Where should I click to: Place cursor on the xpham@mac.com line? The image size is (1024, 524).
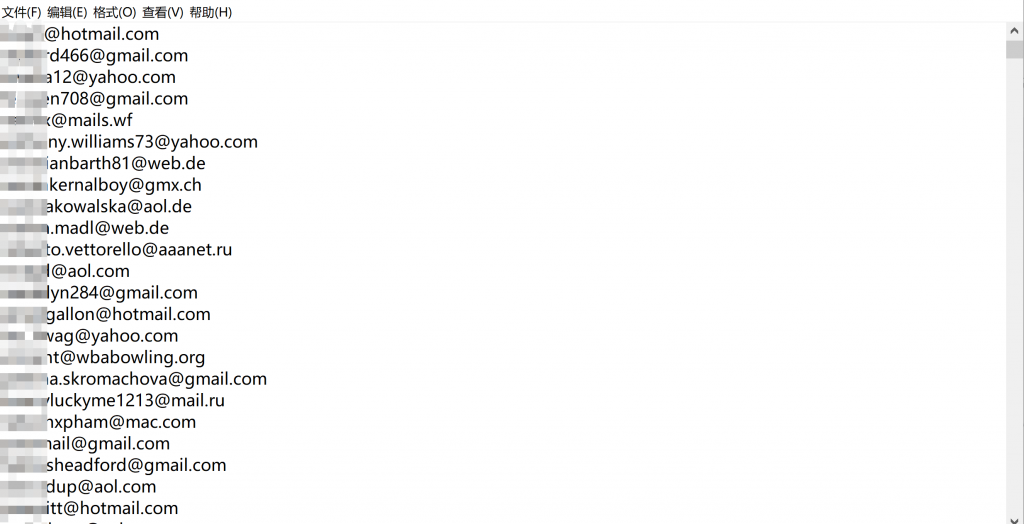(x=98, y=422)
